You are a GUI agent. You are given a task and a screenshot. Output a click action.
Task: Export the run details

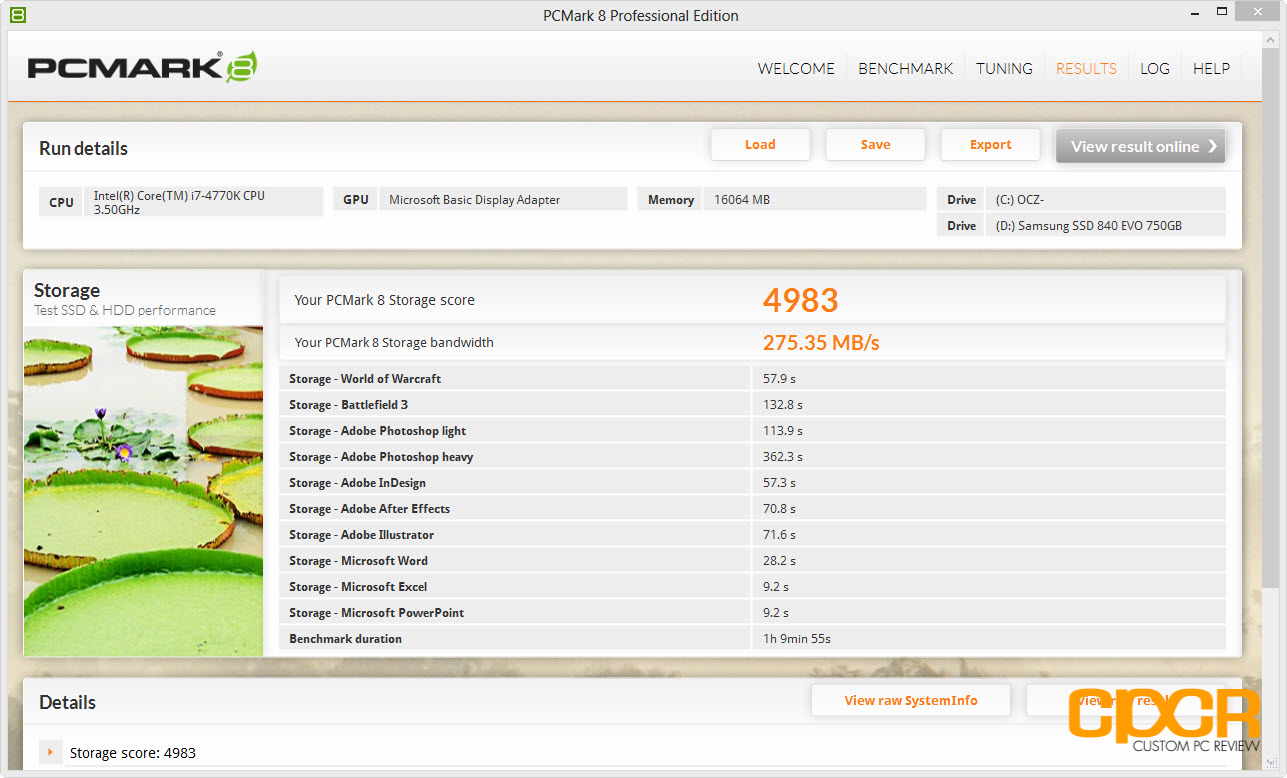pos(990,144)
